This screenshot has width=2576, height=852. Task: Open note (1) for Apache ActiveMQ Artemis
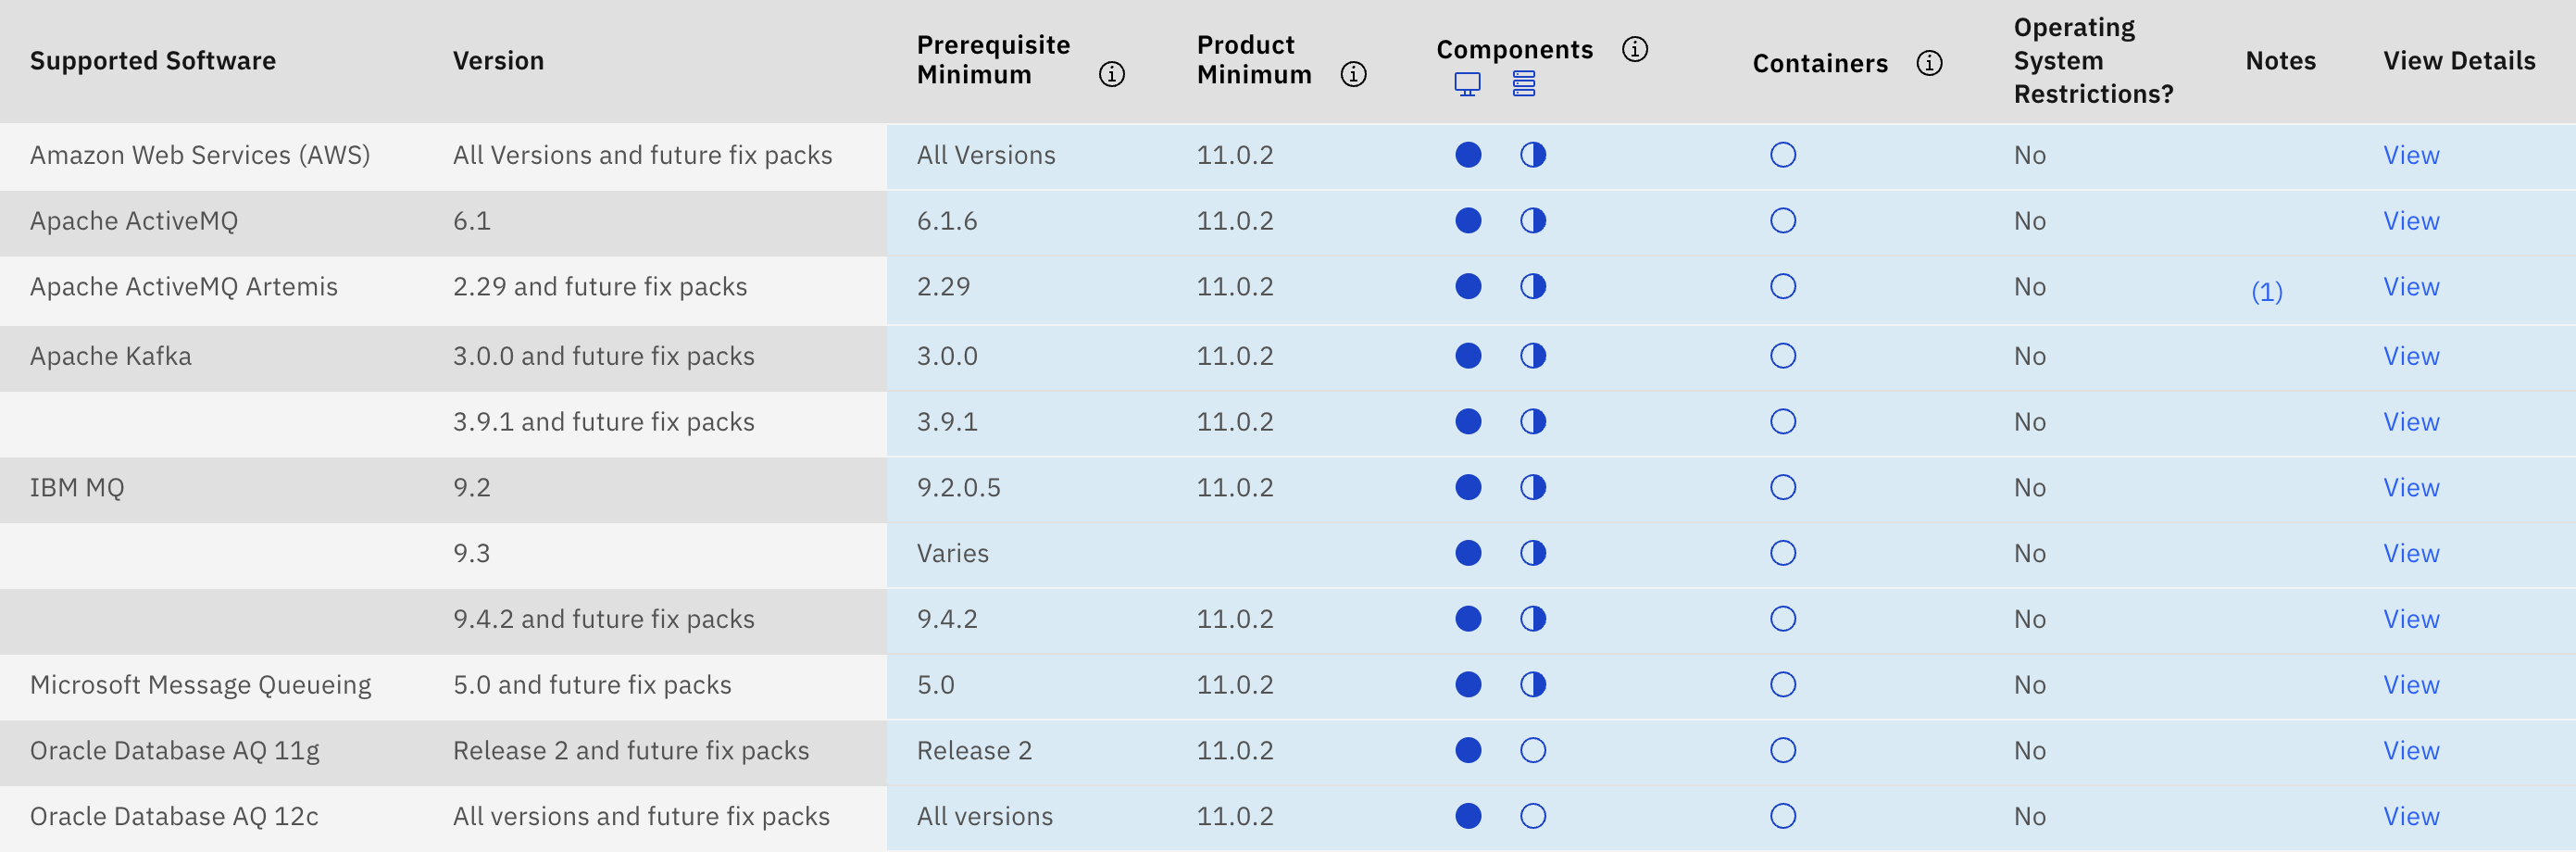(2266, 291)
